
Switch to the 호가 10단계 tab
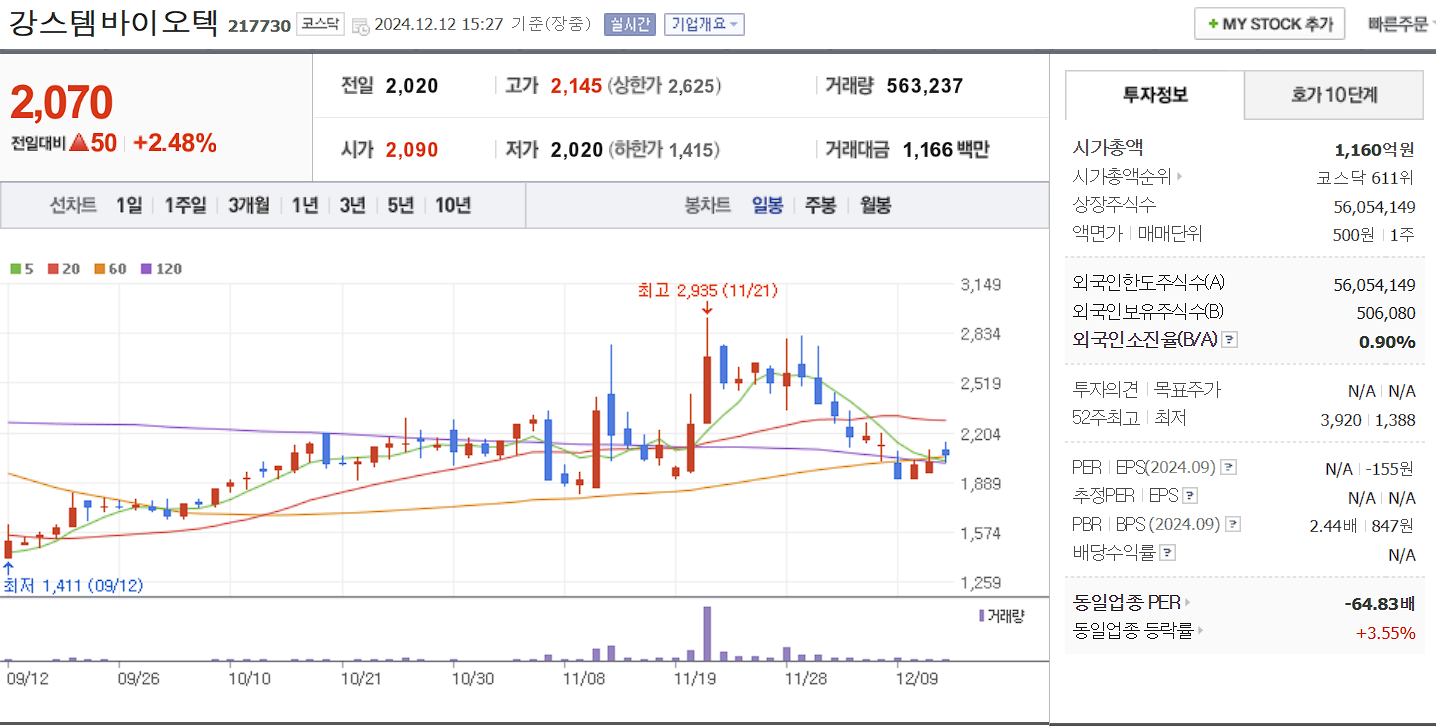(1333, 94)
